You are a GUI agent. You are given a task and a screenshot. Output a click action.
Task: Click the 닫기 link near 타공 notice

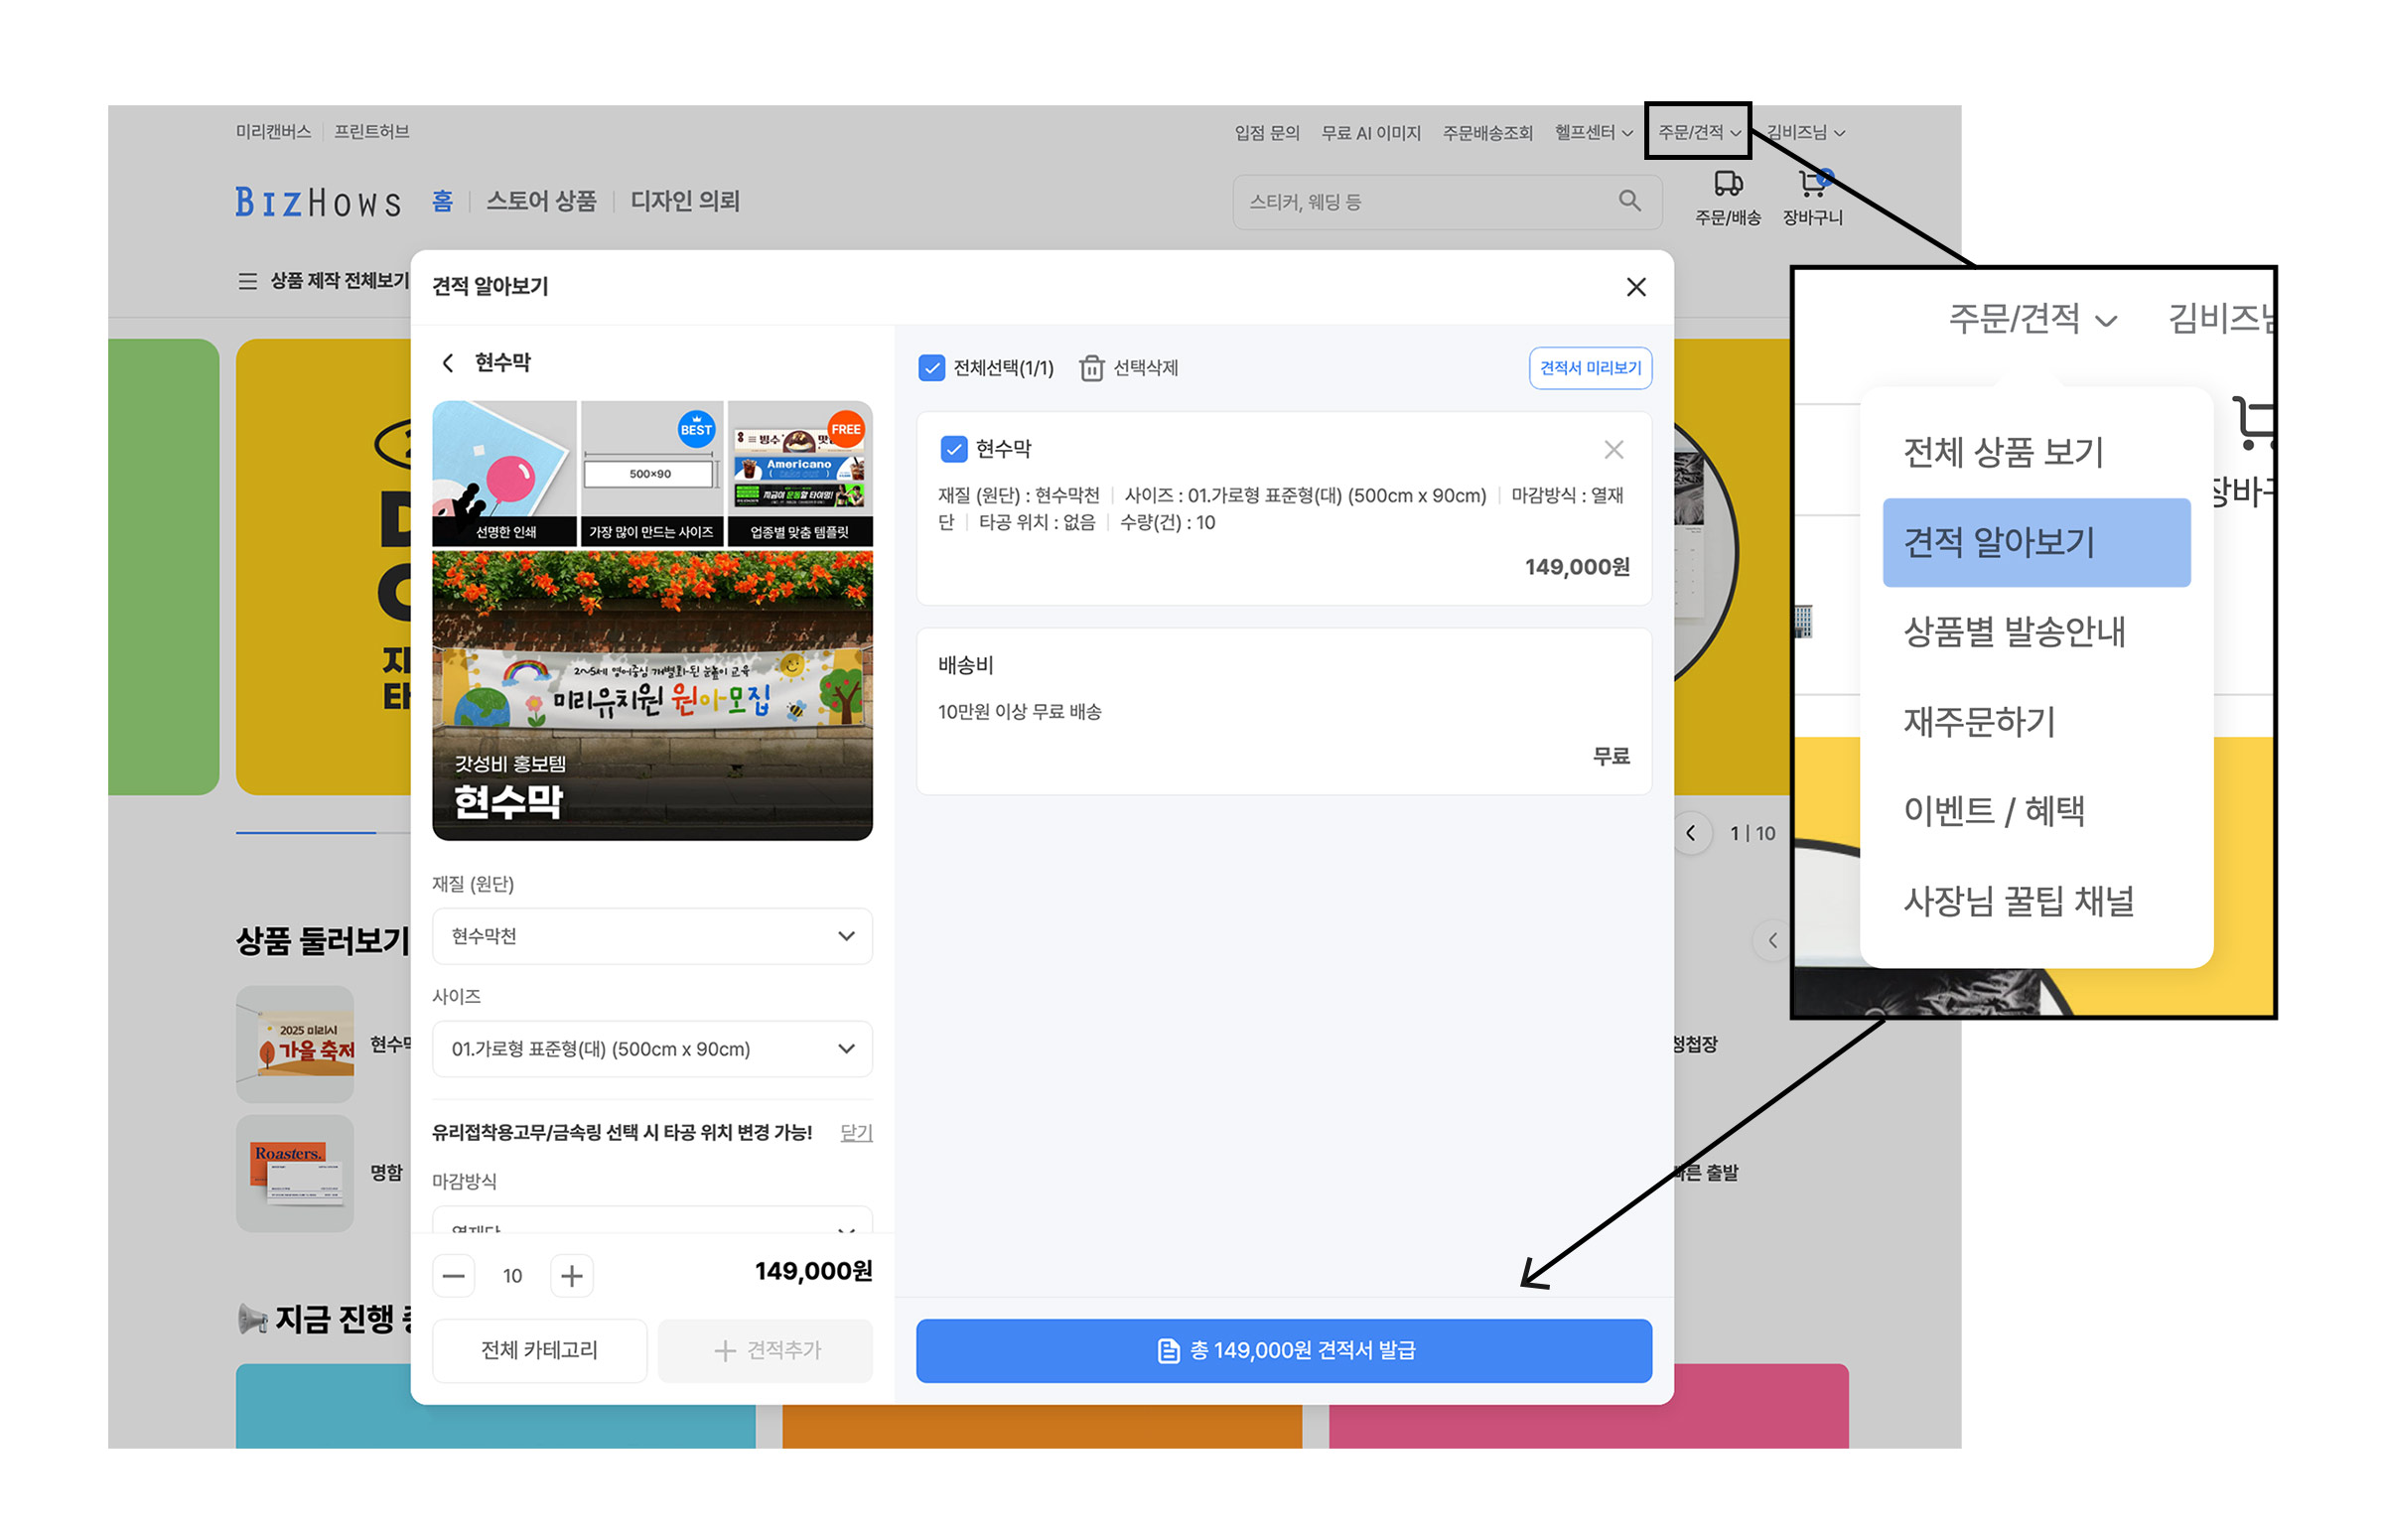point(856,1132)
